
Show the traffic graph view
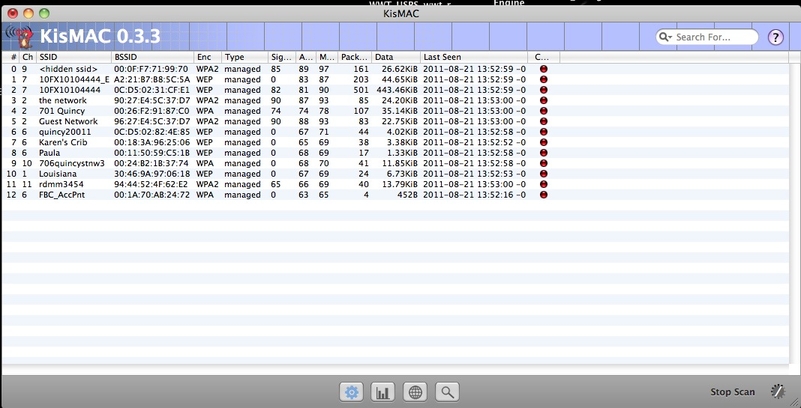[383, 392]
